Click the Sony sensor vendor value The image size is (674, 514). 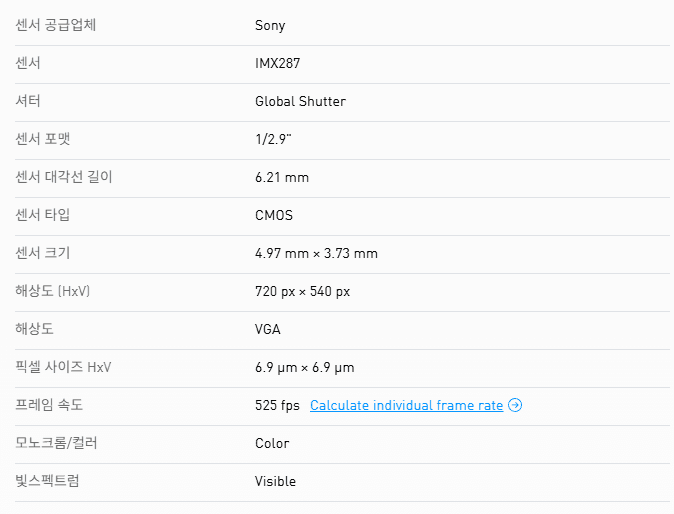tap(270, 25)
